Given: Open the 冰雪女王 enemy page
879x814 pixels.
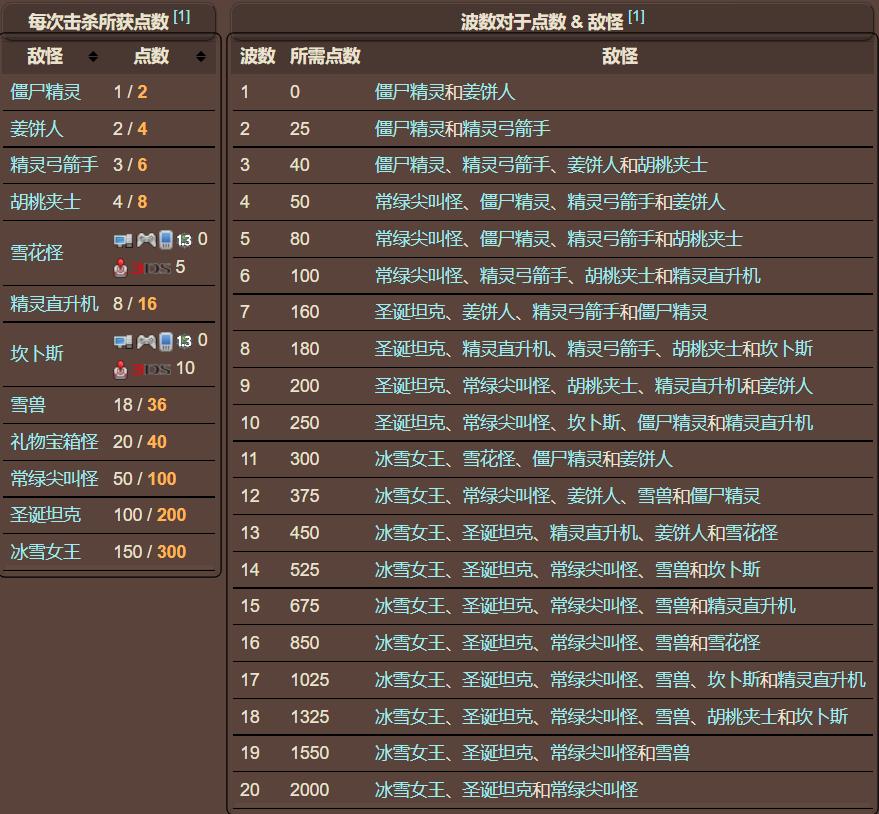Looking at the screenshot, I should pyautogui.click(x=44, y=551).
